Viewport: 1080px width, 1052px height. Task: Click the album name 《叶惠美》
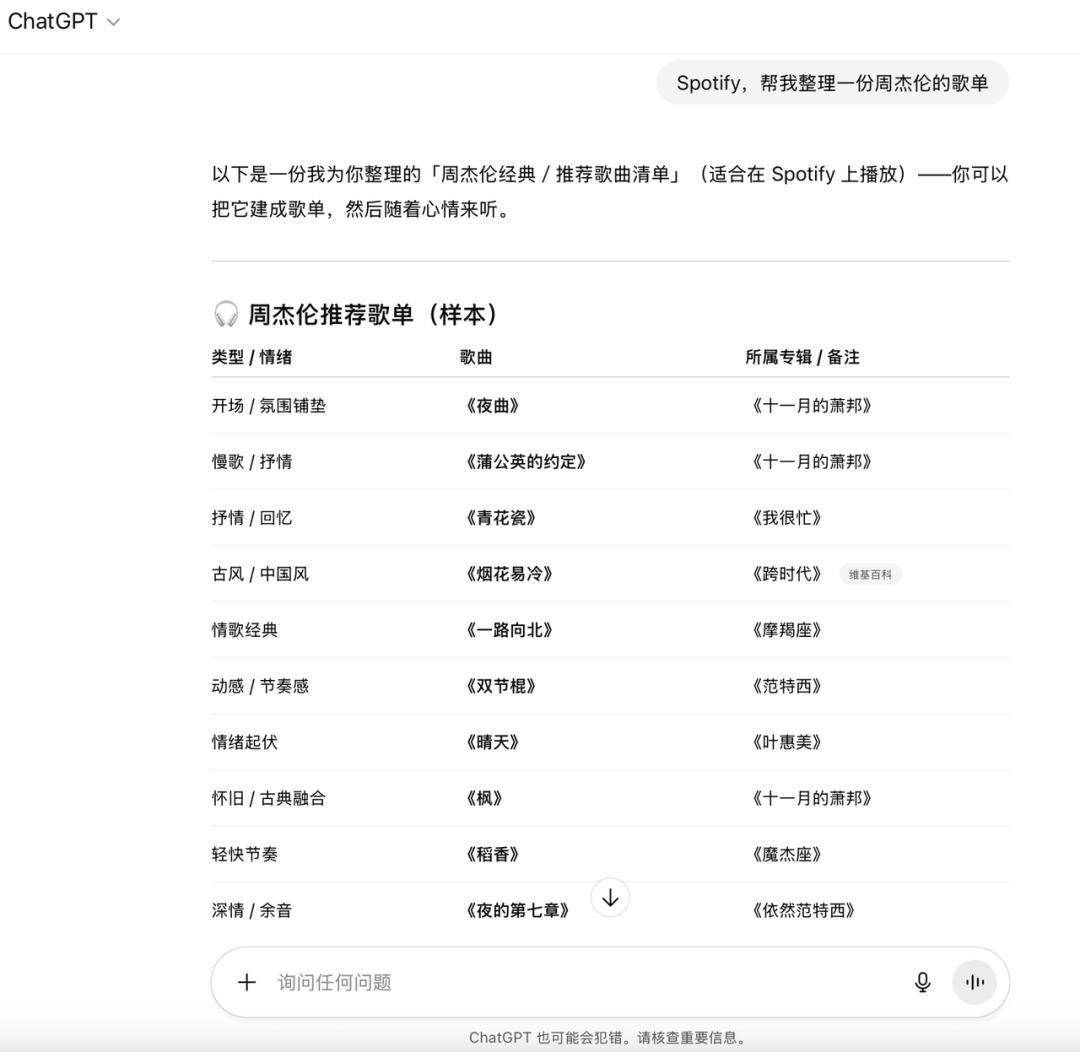tap(787, 742)
